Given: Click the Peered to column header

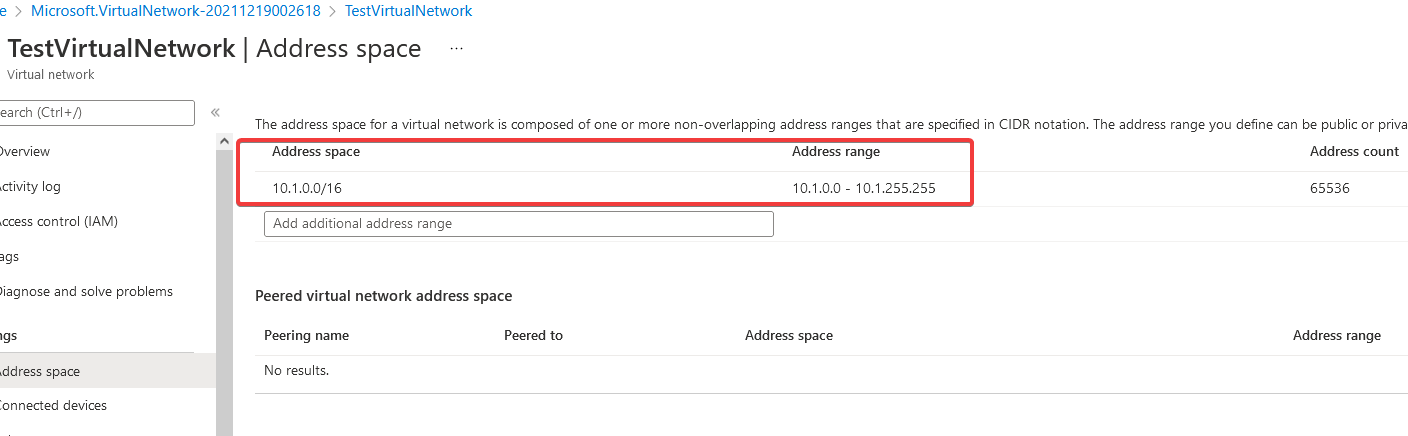Looking at the screenshot, I should click(533, 336).
